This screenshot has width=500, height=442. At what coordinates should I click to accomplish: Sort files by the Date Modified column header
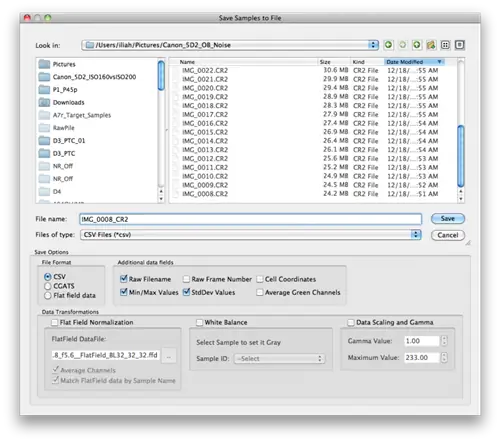pyautogui.click(x=414, y=62)
